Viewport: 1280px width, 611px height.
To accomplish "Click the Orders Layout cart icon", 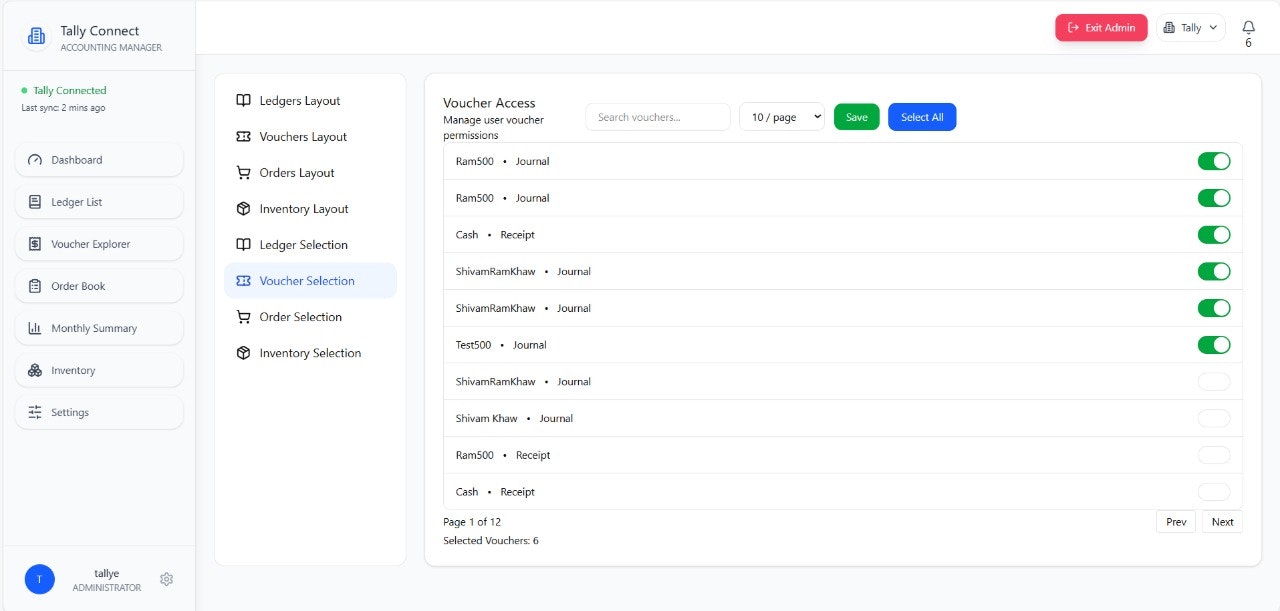I will [243, 173].
